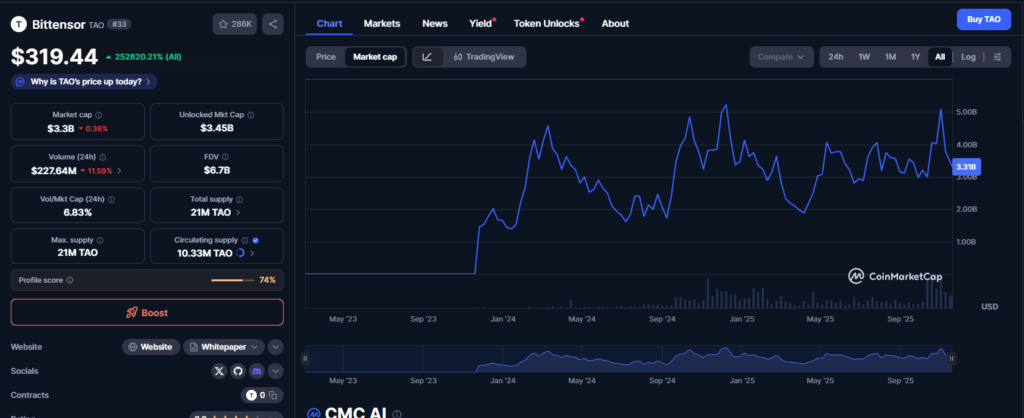Open the GitHub social link
Screen dimensions: 1024x418
pyautogui.click(x=238, y=371)
